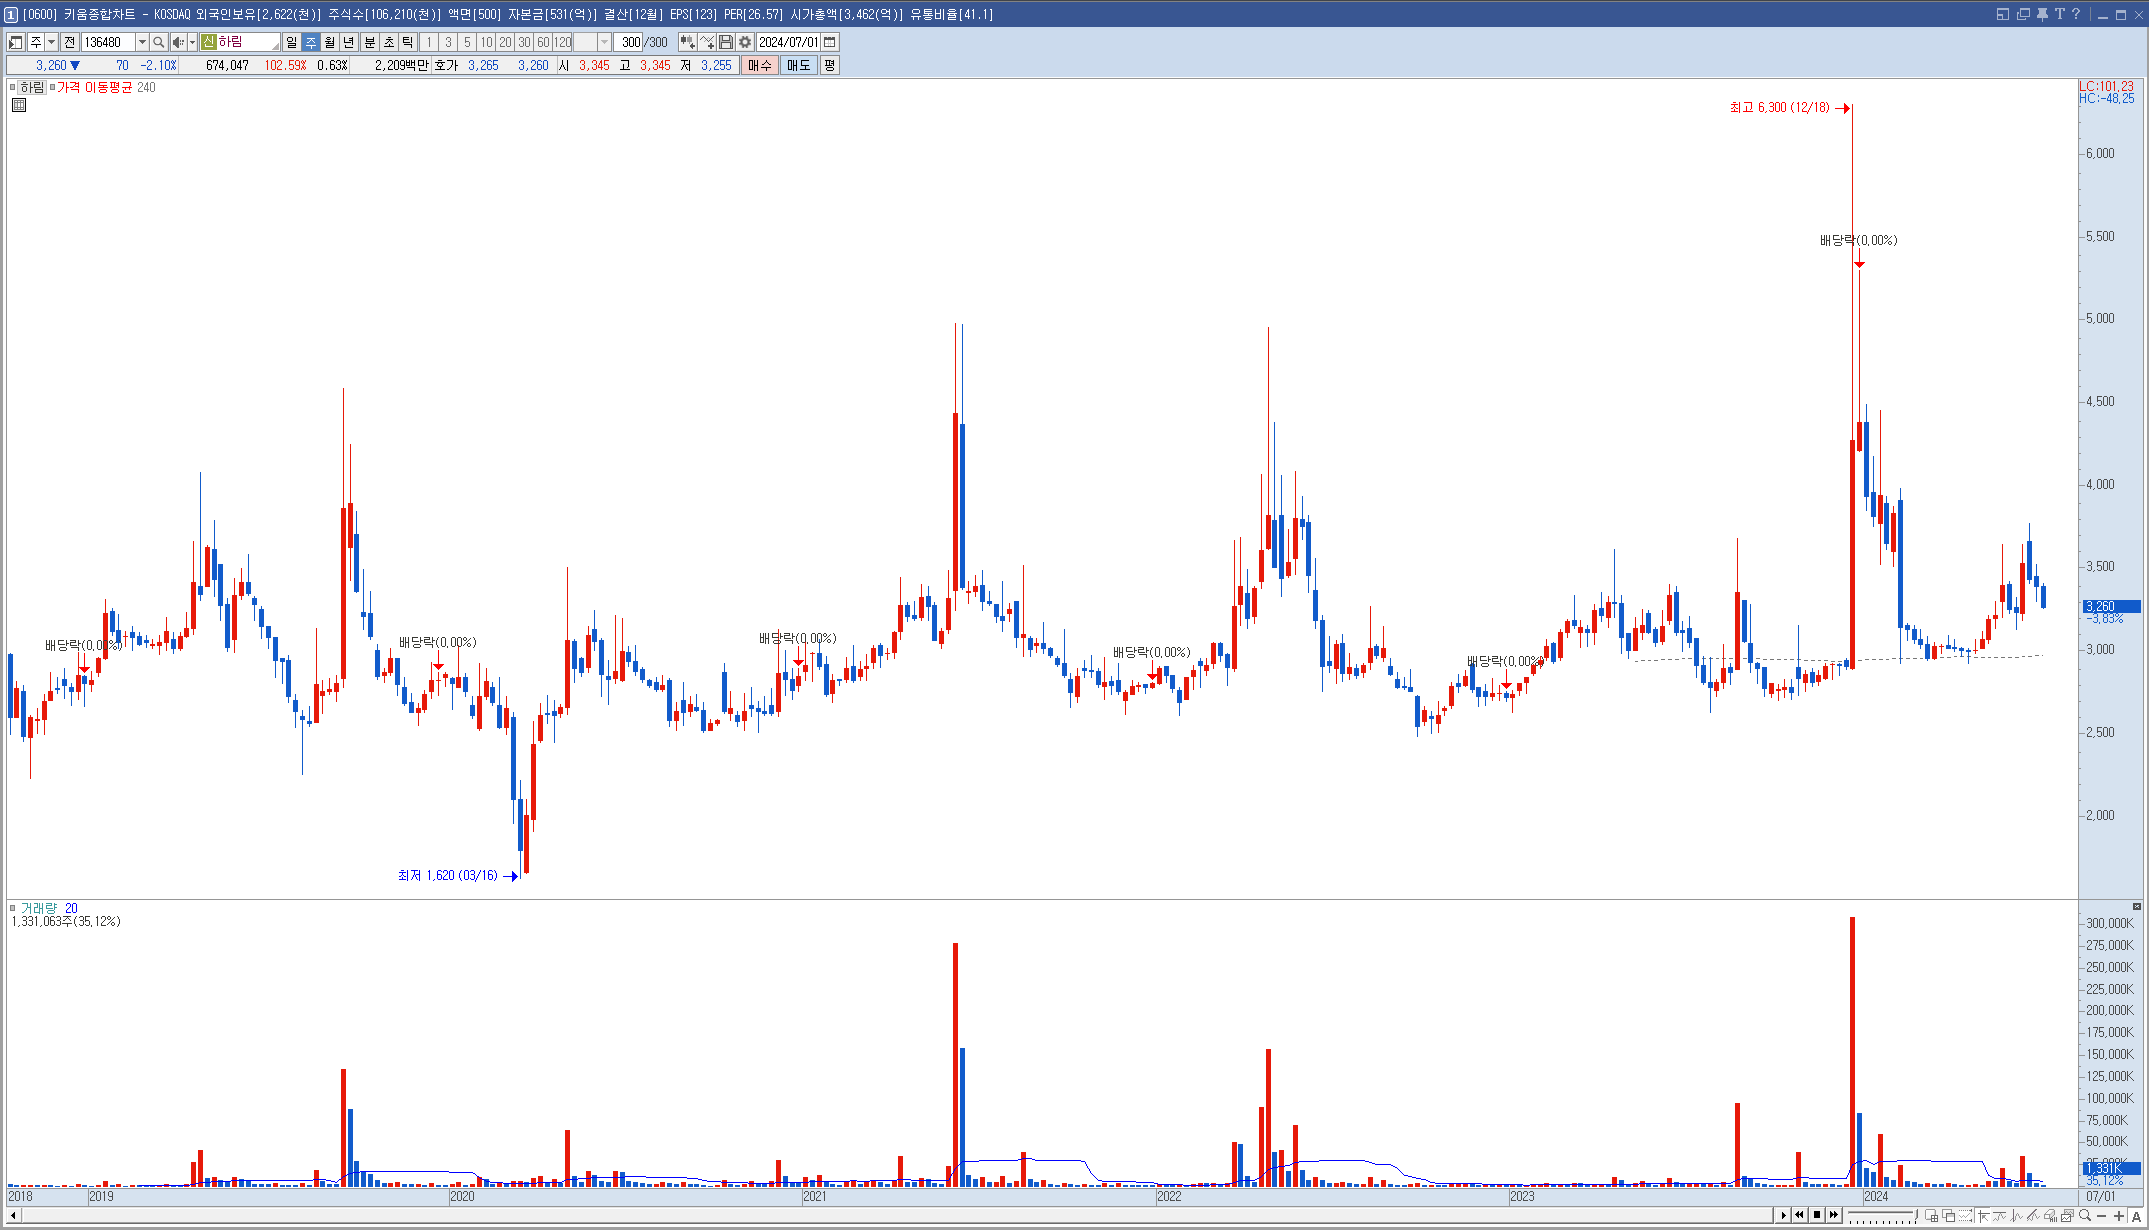Open the dropdown arrow next to speaker icon
This screenshot has height=1230, width=2149.
(x=192, y=42)
